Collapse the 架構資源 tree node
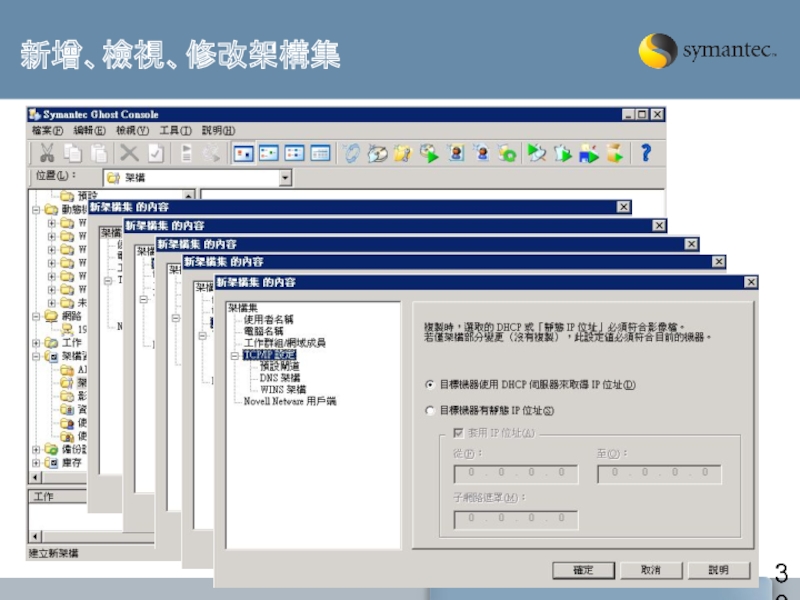 point(36,356)
